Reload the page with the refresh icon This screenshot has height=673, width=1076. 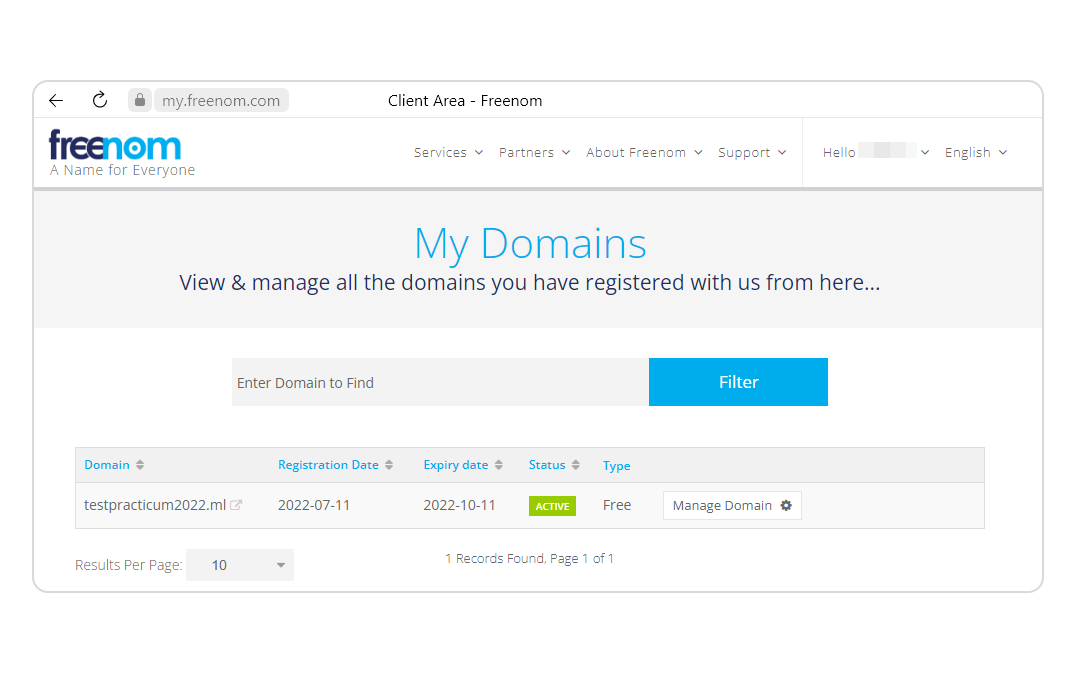[100, 100]
